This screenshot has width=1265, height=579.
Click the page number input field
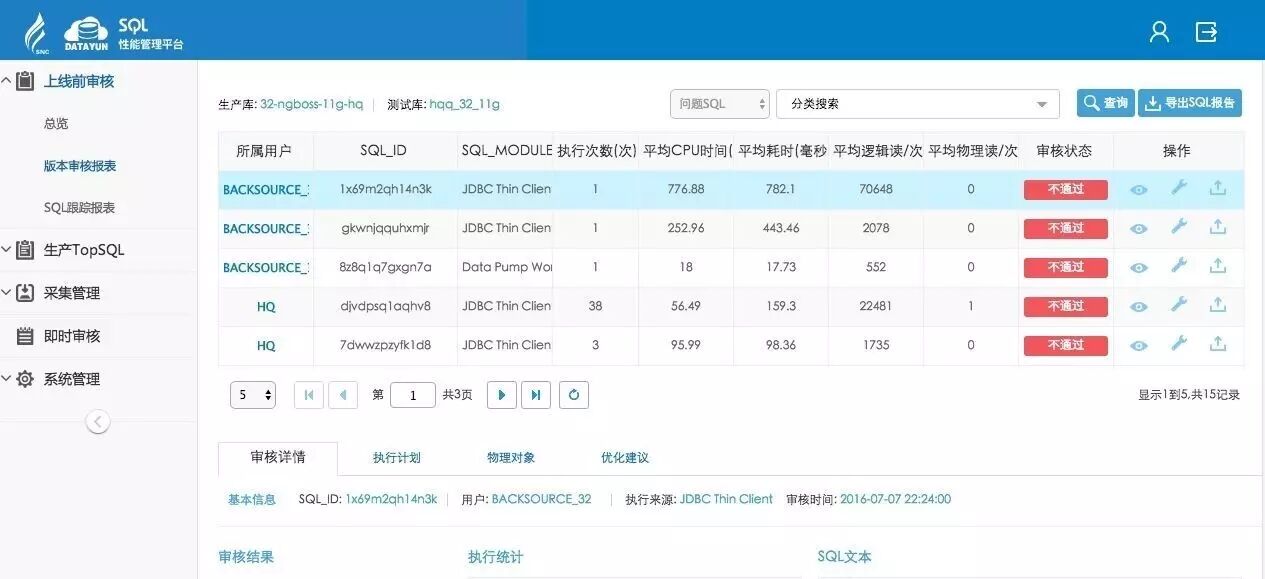[413, 395]
